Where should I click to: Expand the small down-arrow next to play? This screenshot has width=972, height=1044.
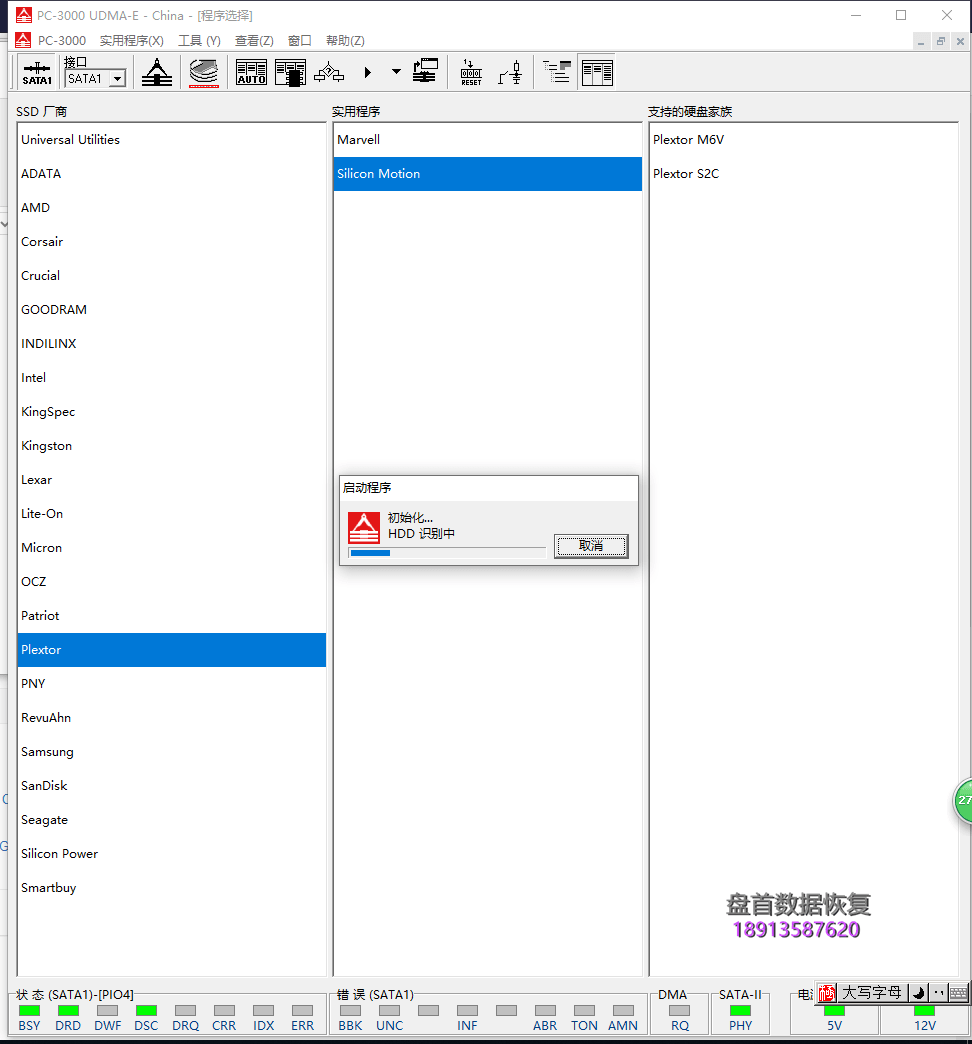click(396, 72)
